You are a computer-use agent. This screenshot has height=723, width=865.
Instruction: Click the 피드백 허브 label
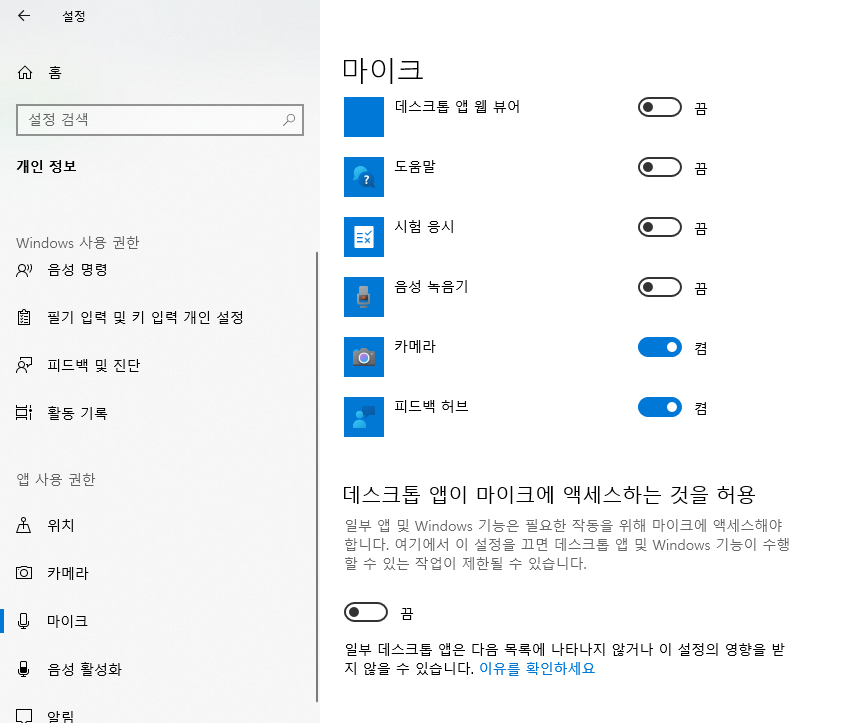pyautogui.click(x=431, y=406)
